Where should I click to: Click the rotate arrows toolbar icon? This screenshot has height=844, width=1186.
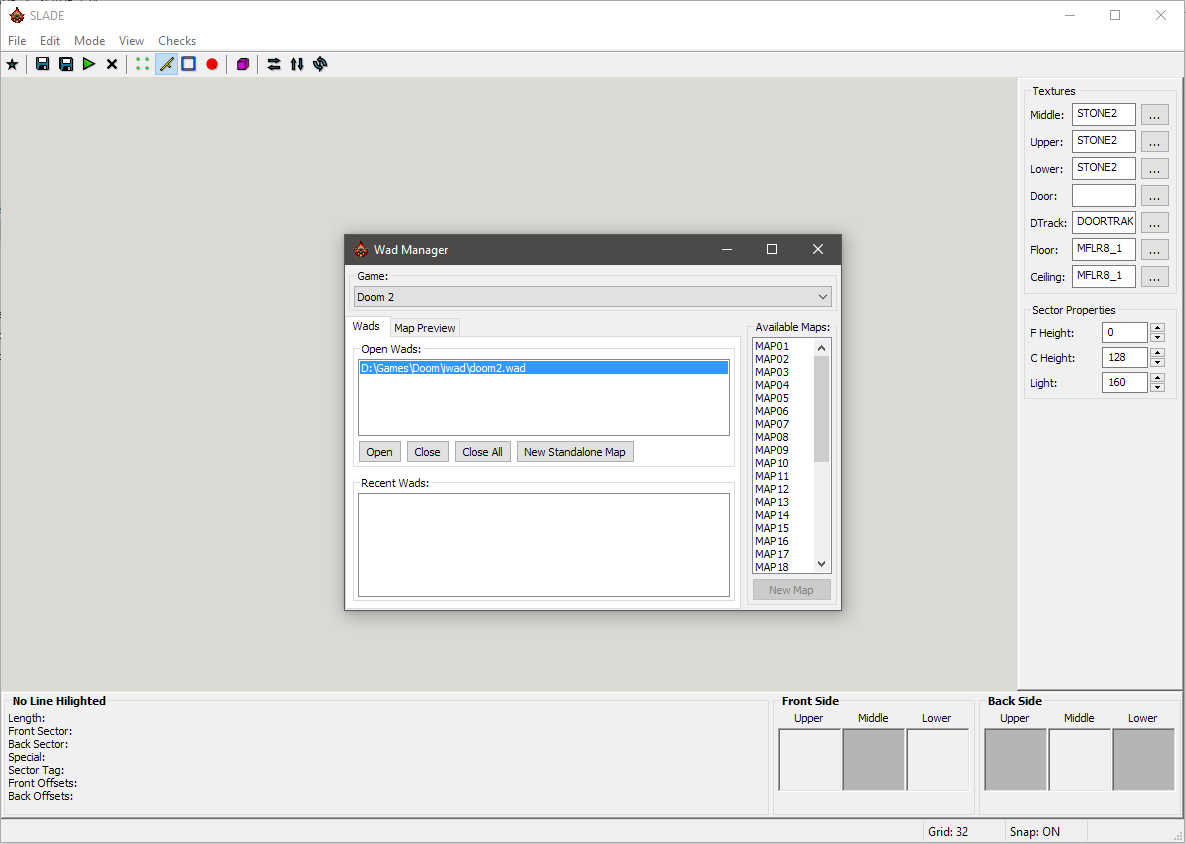tap(320, 64)
